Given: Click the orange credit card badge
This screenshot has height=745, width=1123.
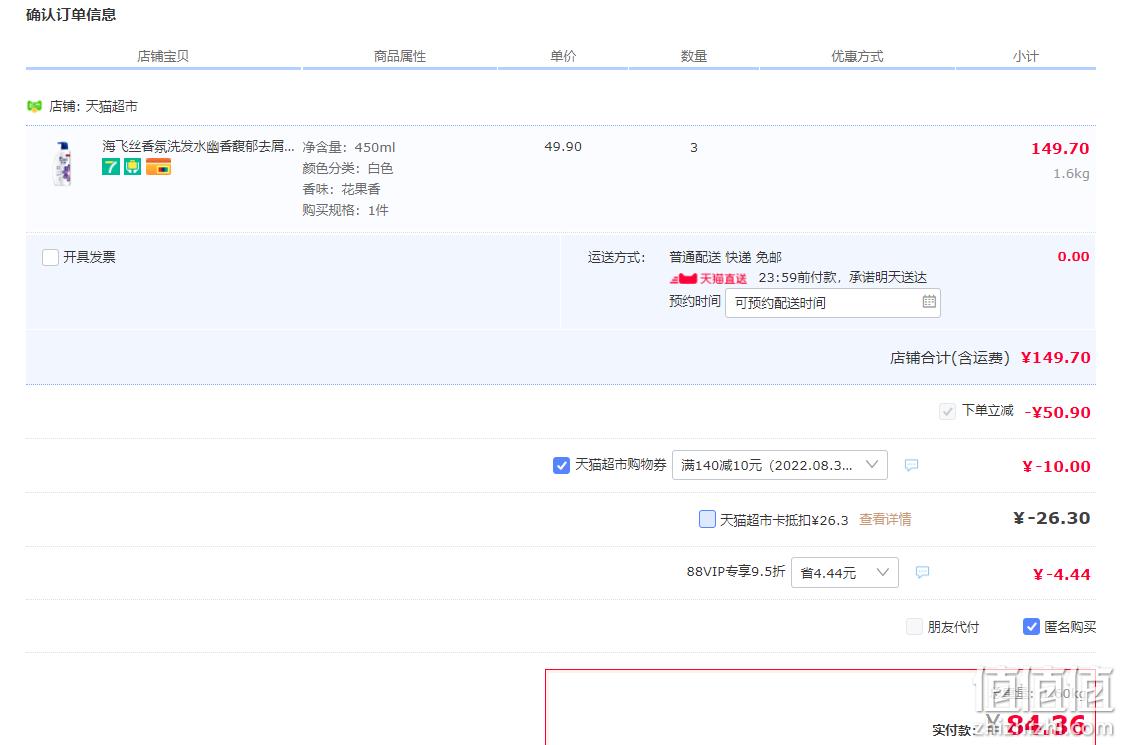Looking at the screenshot, I should (x=158, y=167).
